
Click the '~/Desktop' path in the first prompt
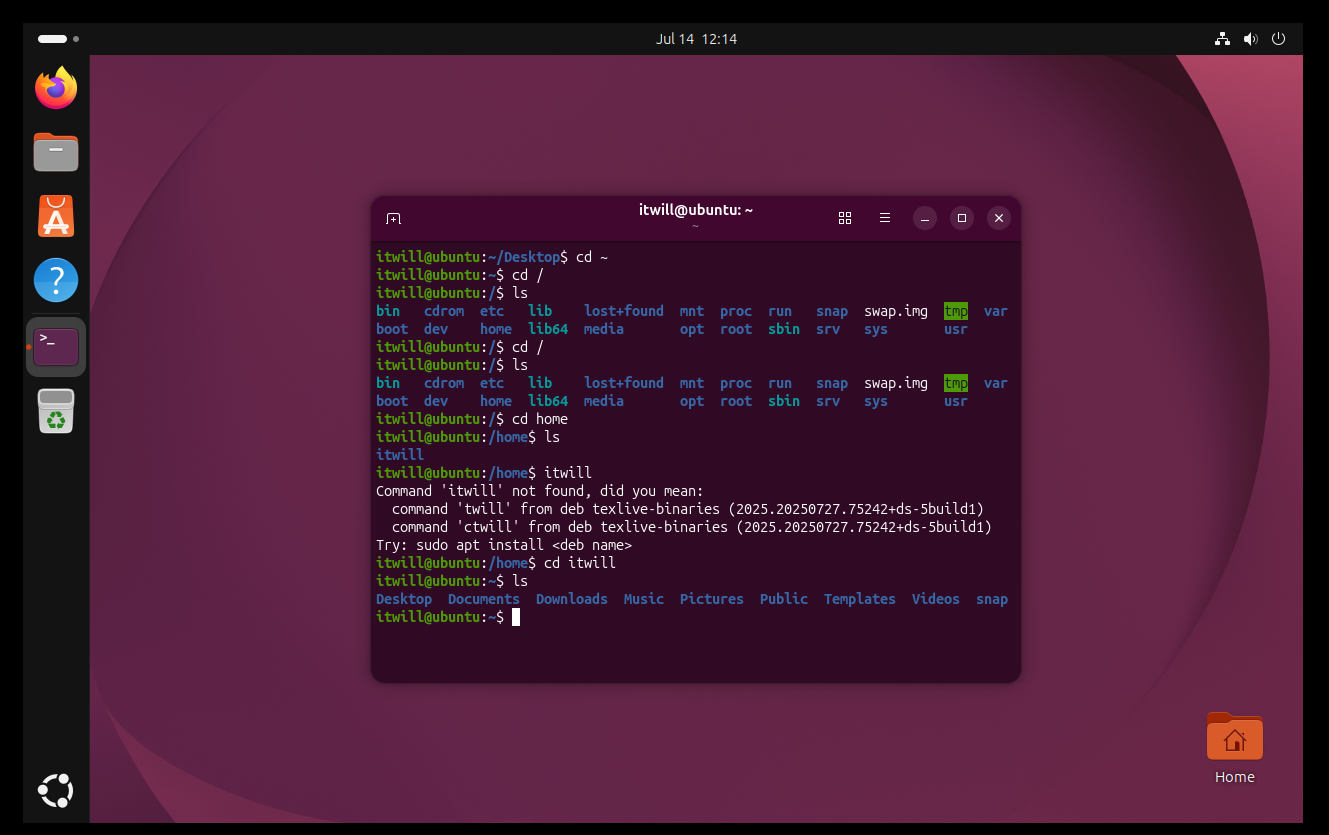524,257
